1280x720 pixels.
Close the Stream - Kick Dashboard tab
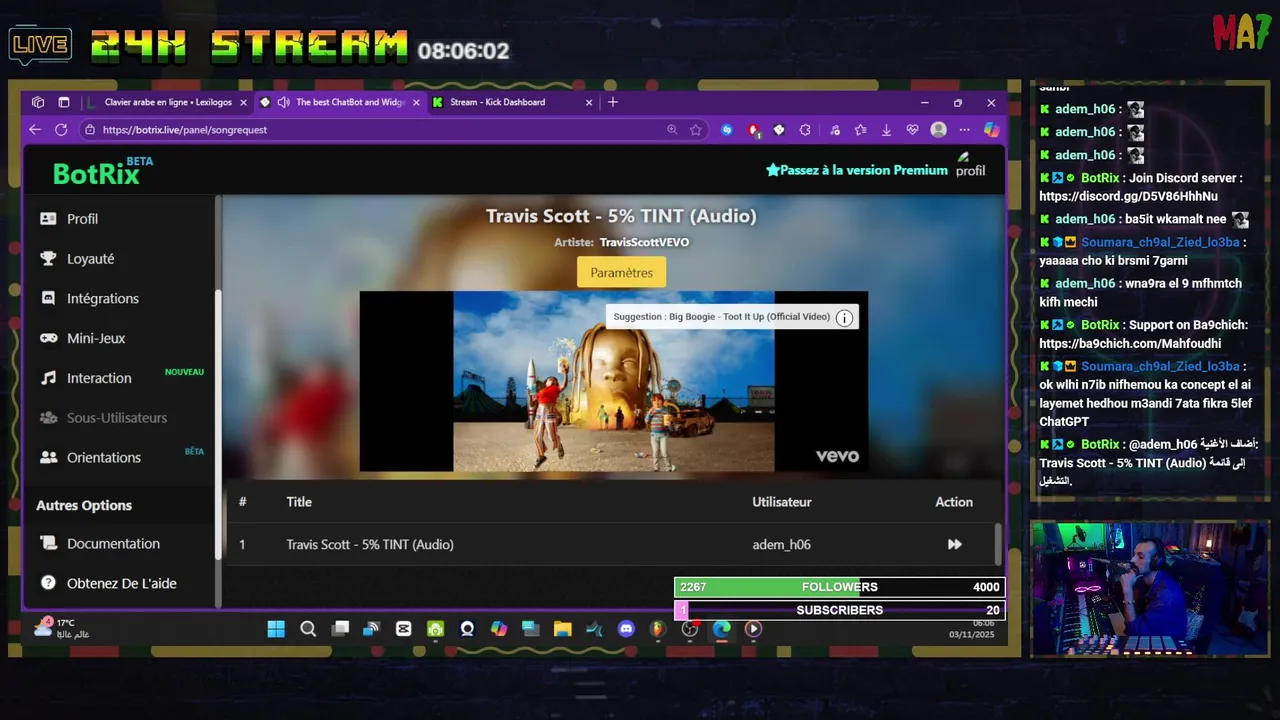[x=589, y=102]
